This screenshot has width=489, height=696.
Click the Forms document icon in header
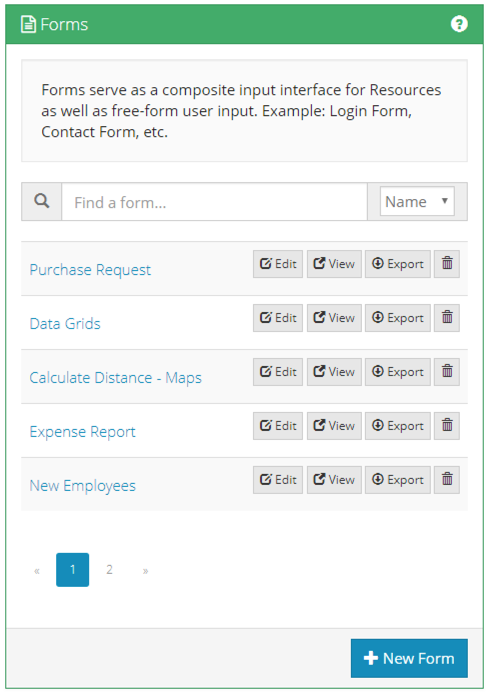click(28, 24)
